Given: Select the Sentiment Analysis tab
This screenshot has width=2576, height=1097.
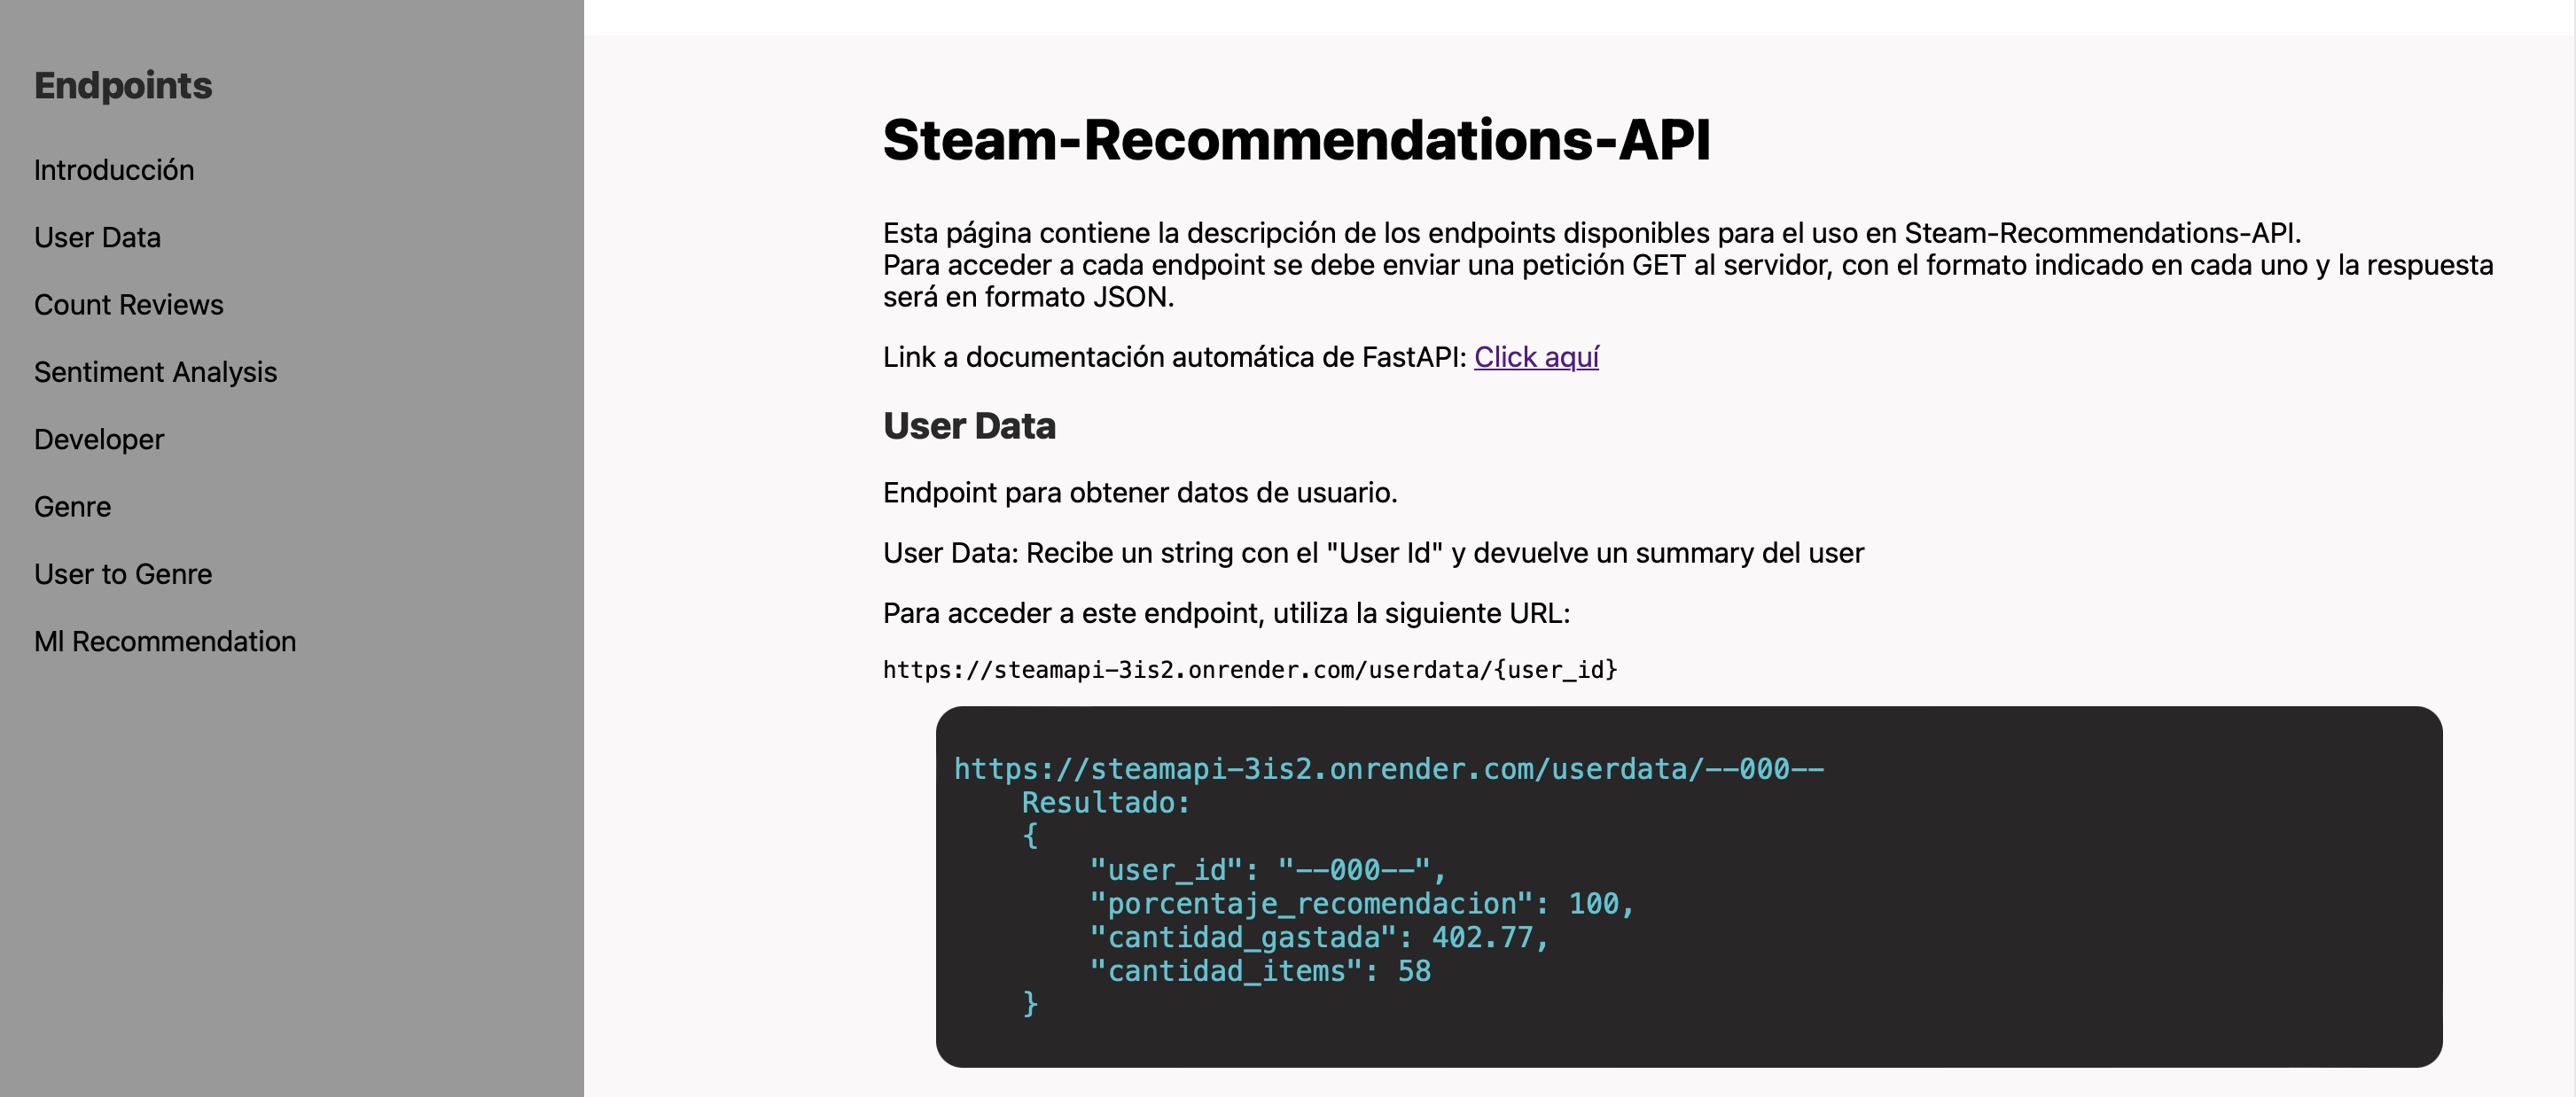Looking at the screenshot, I should click(x=154, y=370).
